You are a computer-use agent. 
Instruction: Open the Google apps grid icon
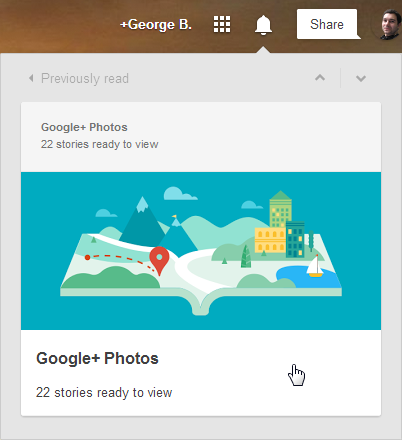[222, 24]
